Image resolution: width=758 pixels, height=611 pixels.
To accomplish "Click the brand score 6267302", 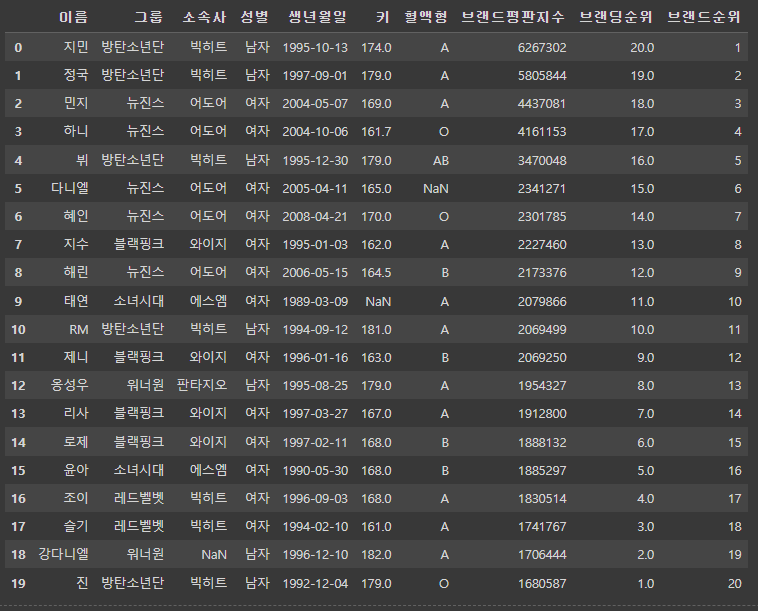I will tap(542, 48).
